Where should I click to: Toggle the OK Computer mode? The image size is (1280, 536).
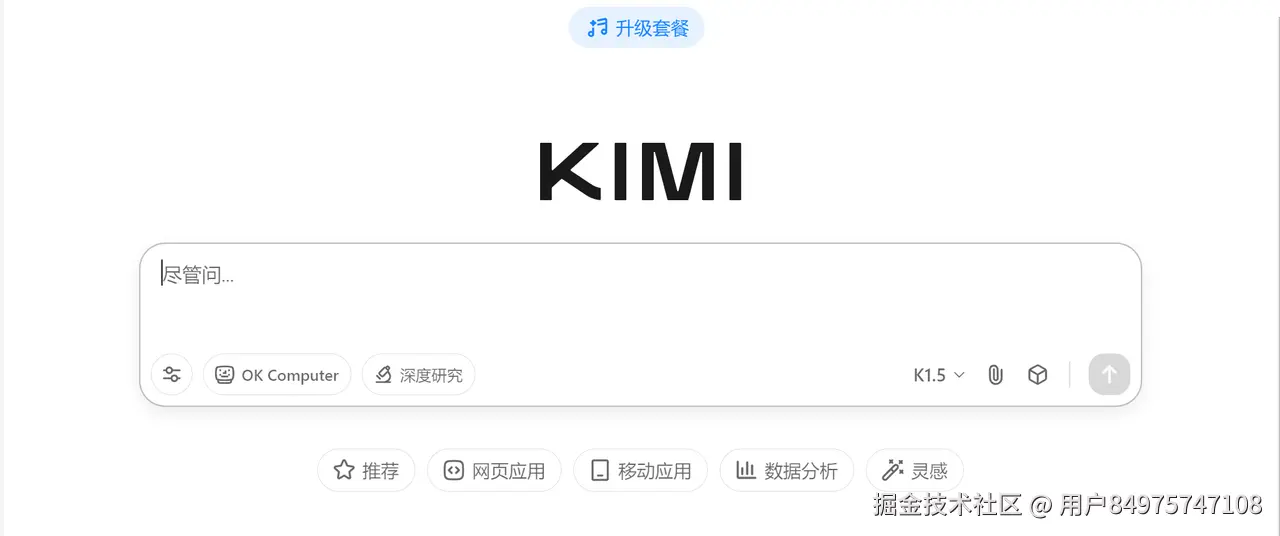click(277, 375)
